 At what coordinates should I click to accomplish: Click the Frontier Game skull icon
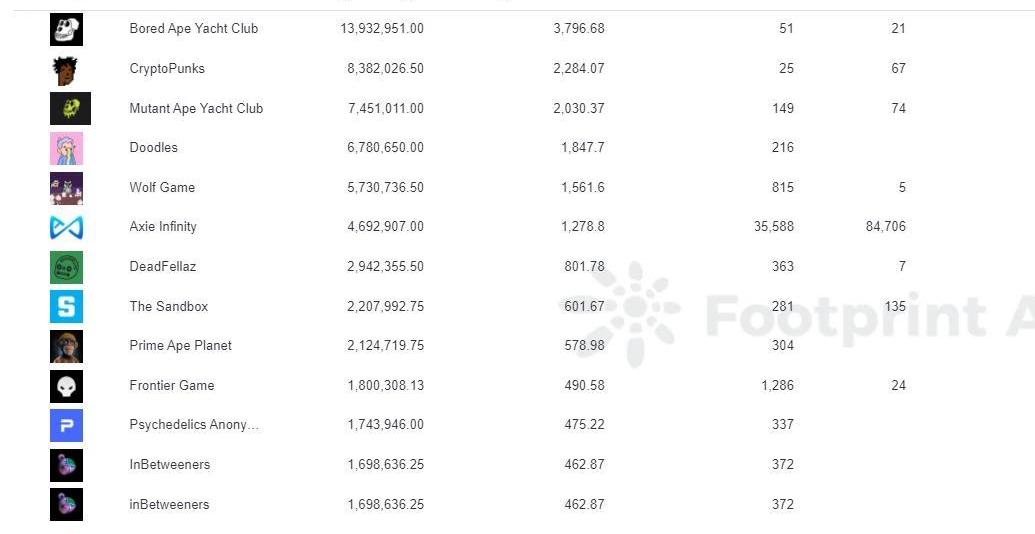(x=67, y=386)
